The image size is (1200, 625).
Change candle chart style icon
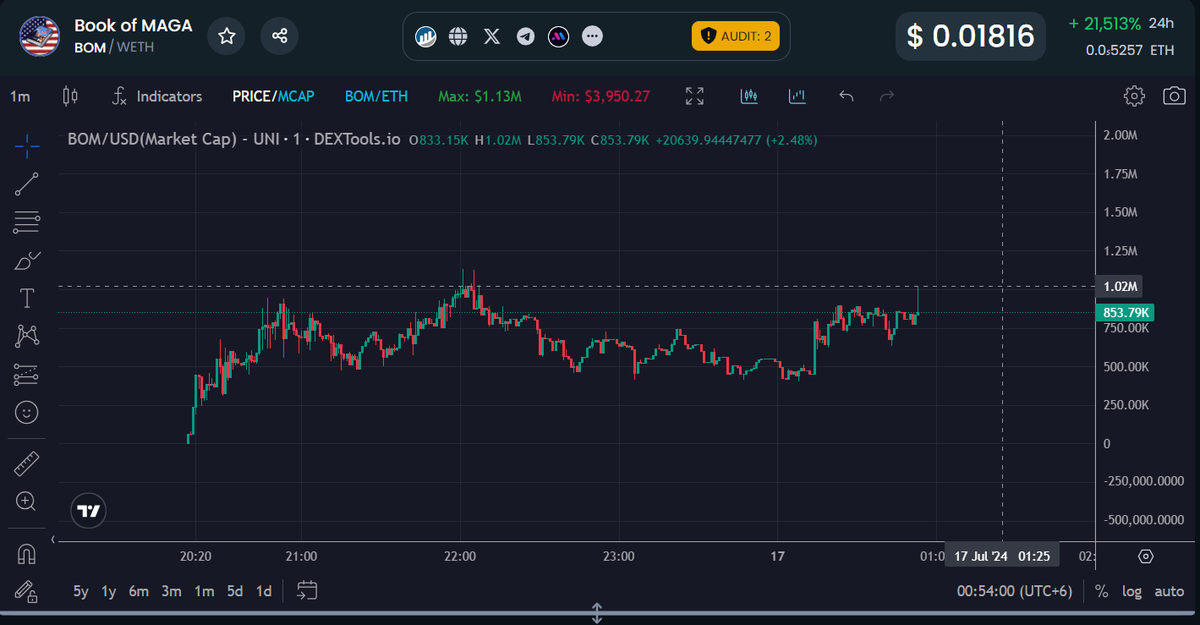(70, 97)
